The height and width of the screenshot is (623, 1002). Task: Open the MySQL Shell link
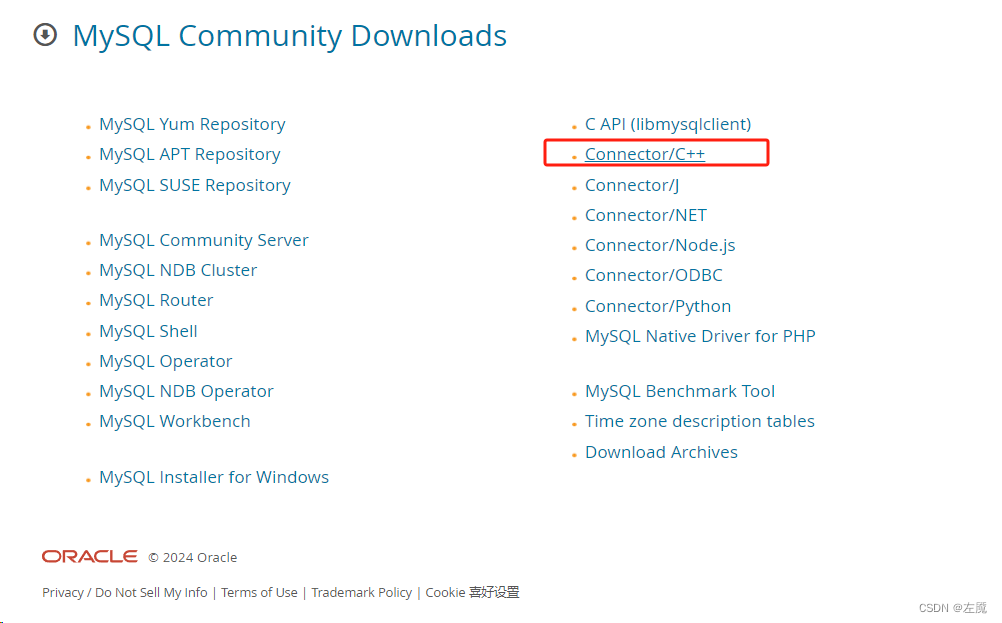148,331
